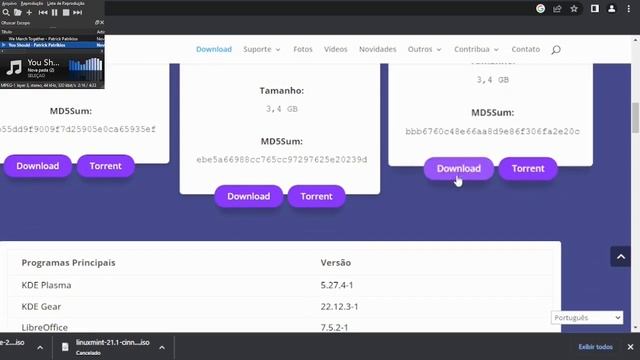Click 'Exibir todos' downloads link

point(596,347)
